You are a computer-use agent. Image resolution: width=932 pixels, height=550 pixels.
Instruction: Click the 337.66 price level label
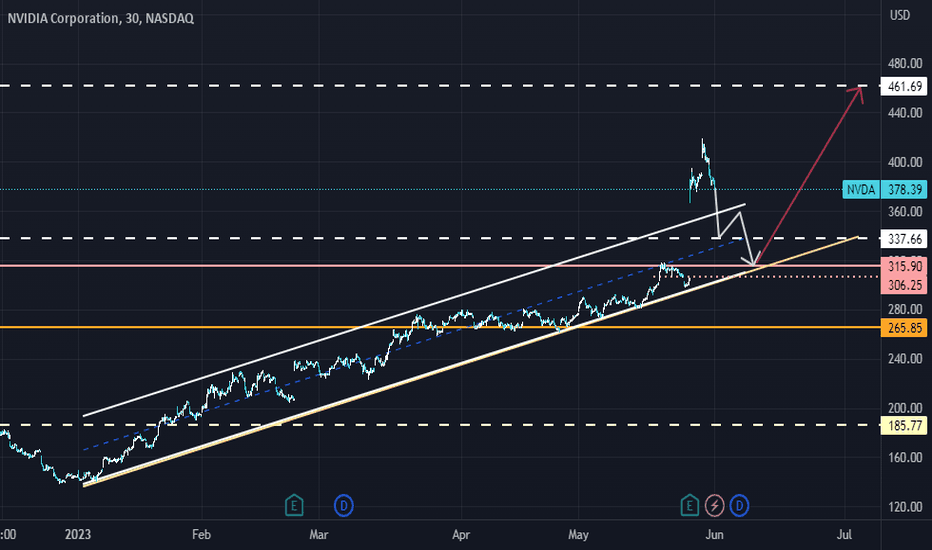tap(903, 239)
